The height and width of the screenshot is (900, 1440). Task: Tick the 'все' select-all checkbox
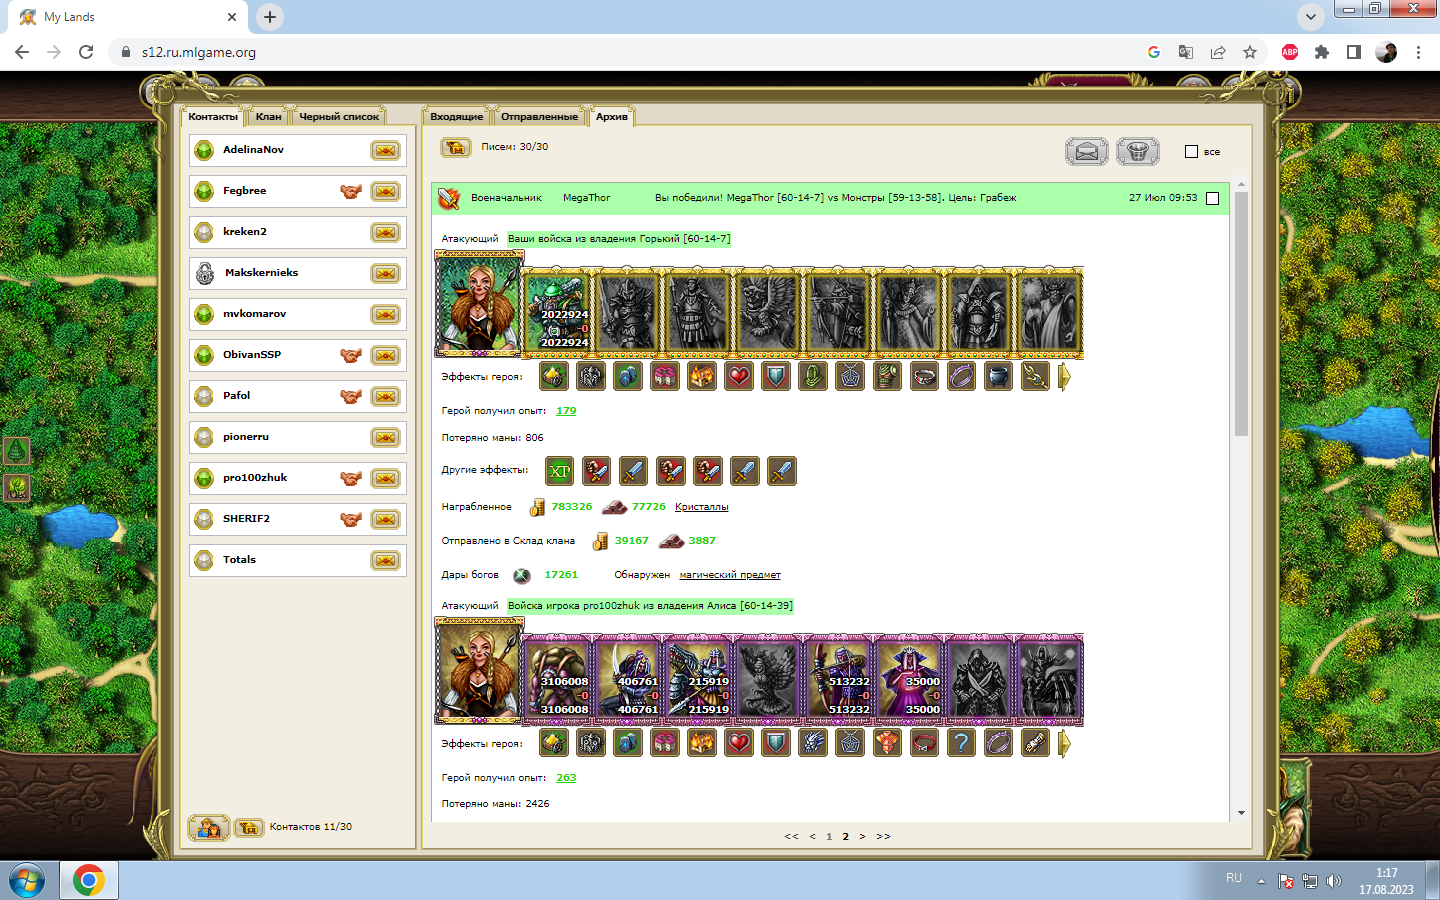pos(1191,152)
